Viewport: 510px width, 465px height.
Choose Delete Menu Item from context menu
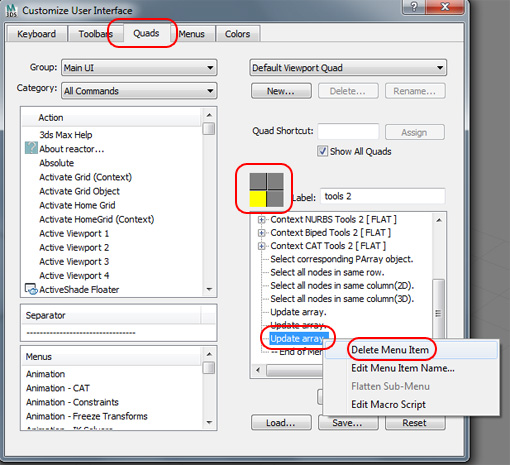[x=411, y=350]
